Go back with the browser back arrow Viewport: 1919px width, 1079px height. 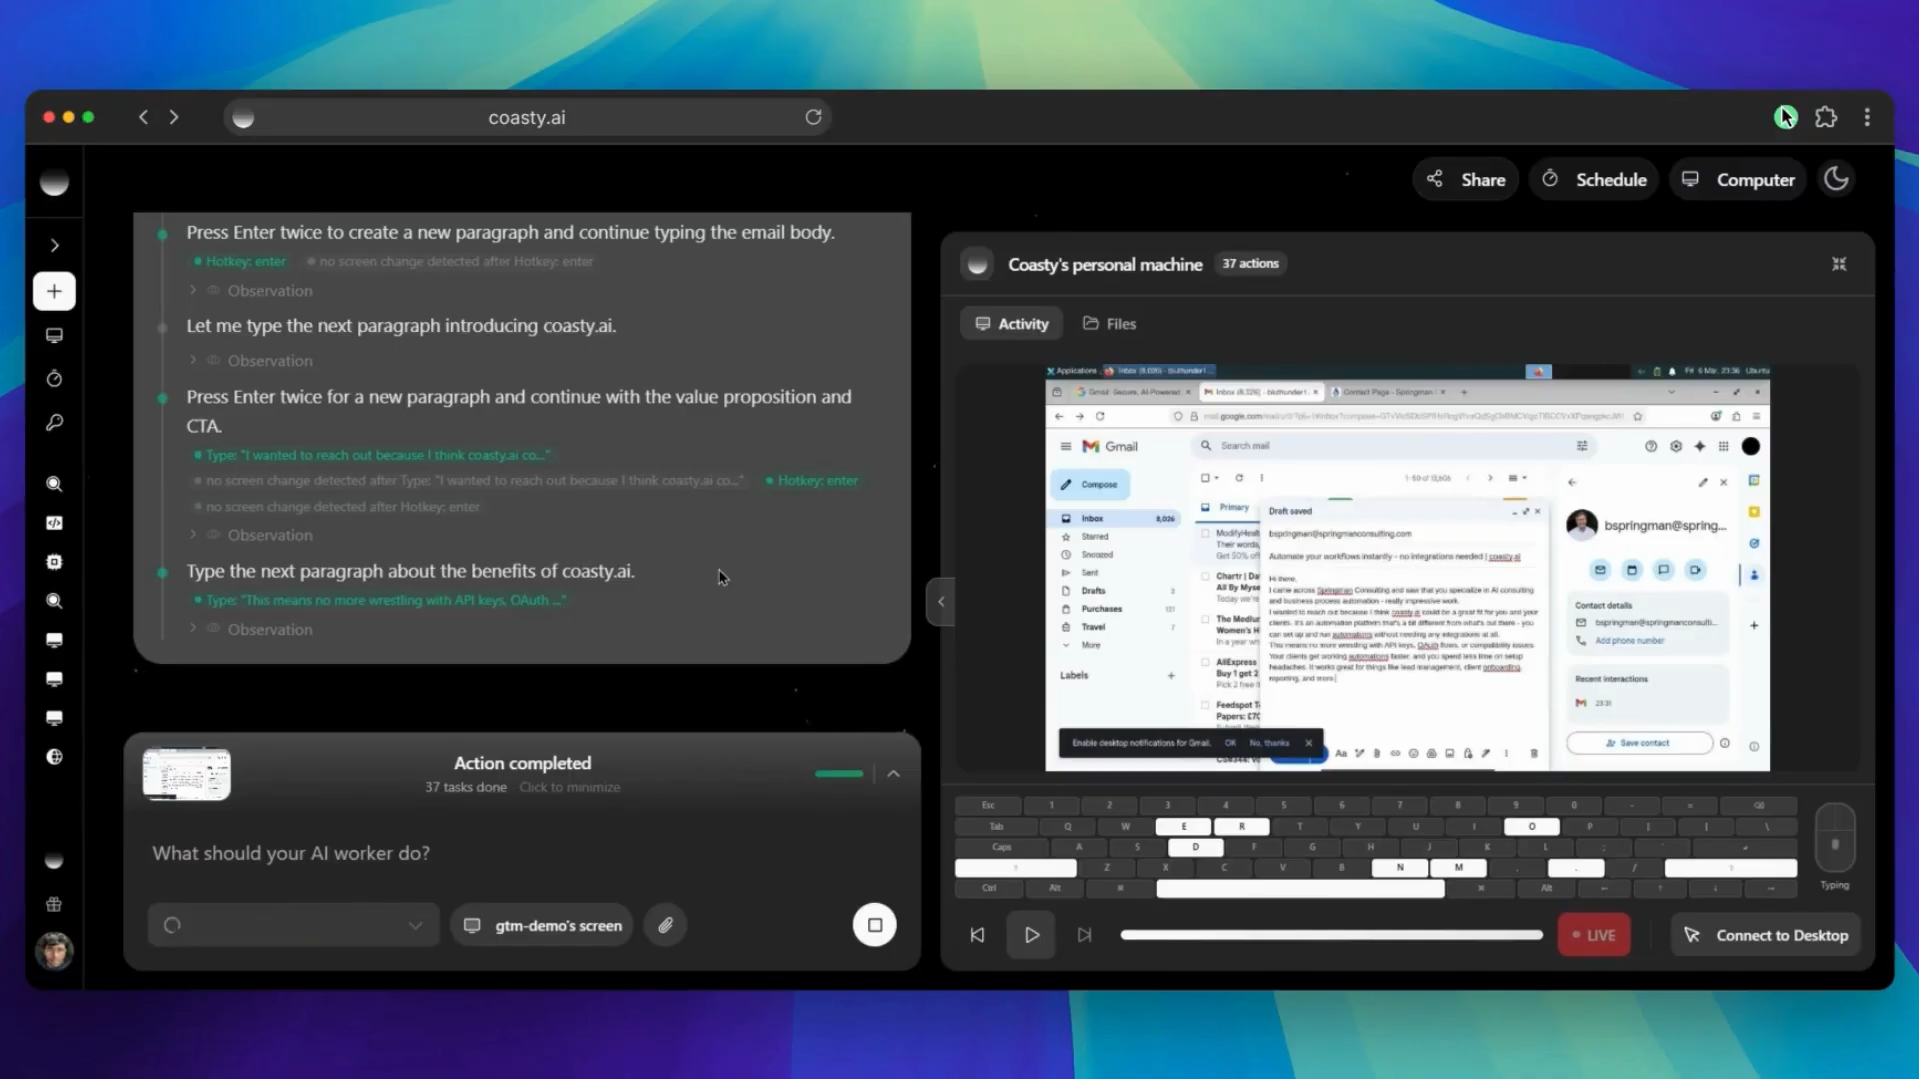pyautogui.click(x=143, y=117)
